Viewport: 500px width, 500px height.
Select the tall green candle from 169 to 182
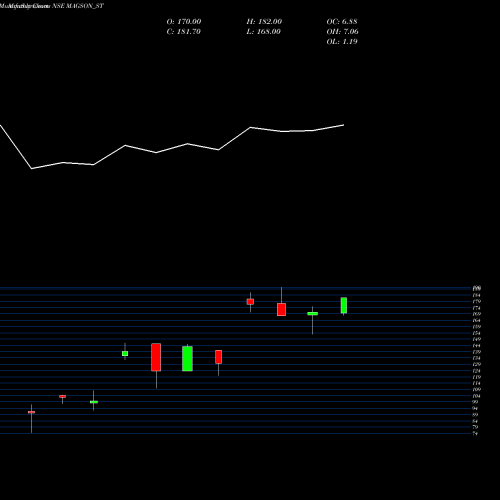344,305
